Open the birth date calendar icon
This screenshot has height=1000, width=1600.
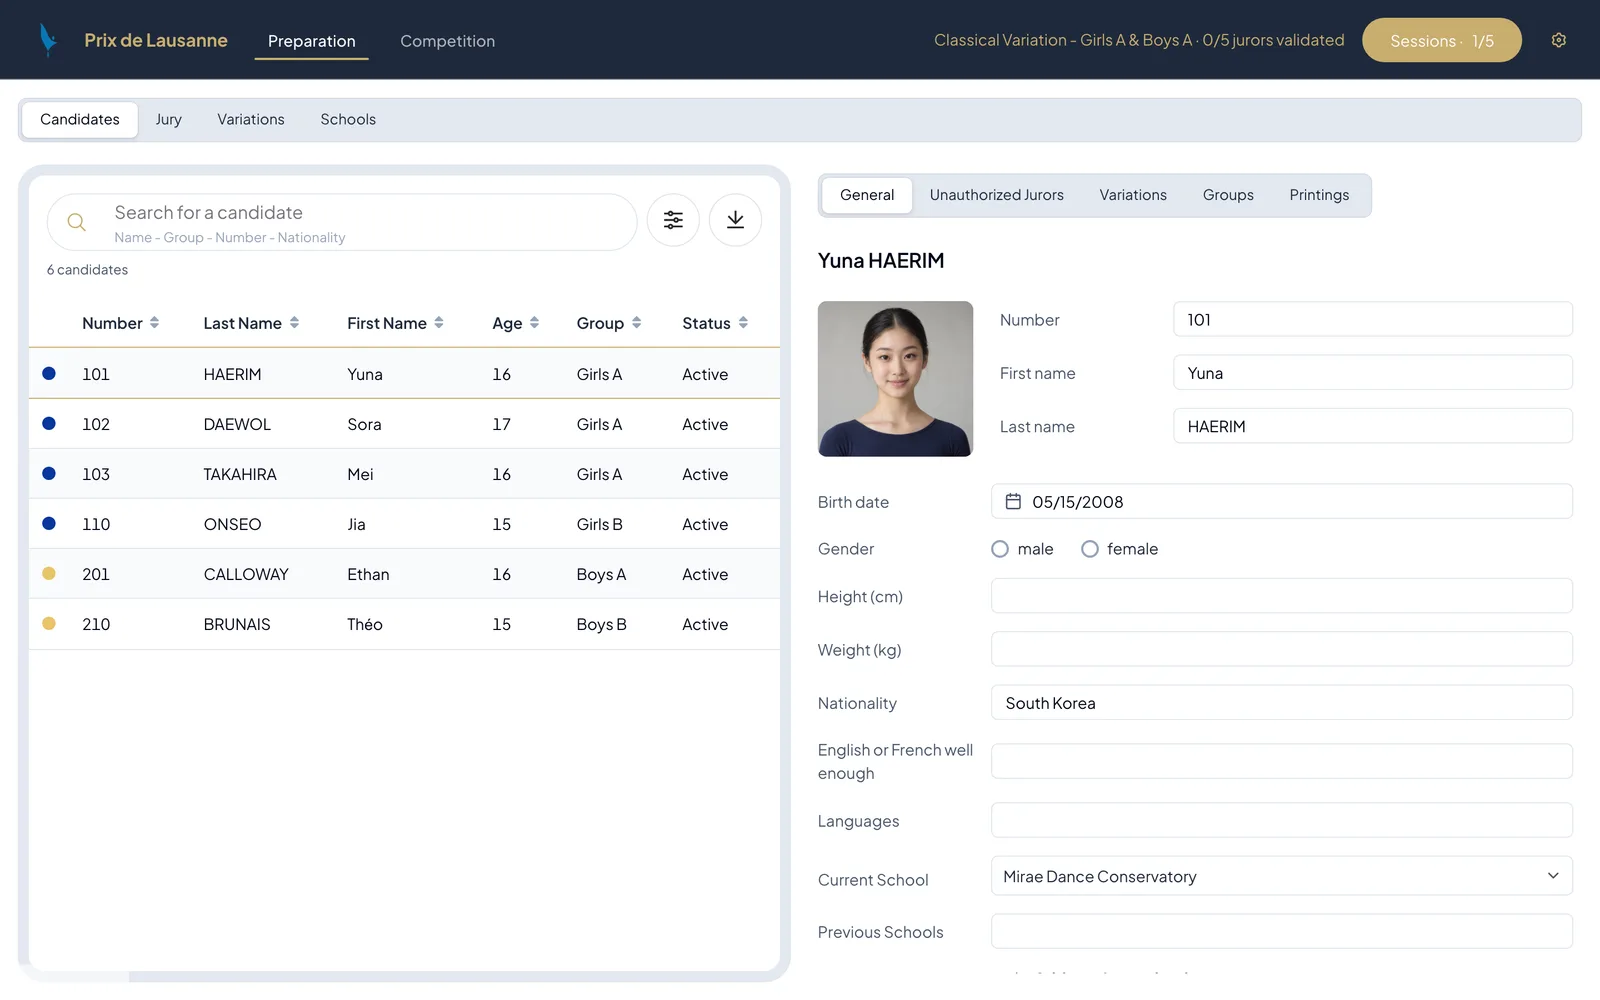(x=1013, y=501)
